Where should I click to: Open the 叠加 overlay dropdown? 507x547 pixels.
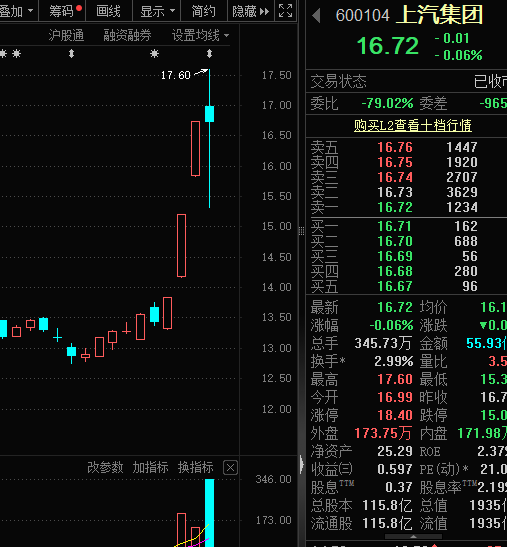coord(17,12)
